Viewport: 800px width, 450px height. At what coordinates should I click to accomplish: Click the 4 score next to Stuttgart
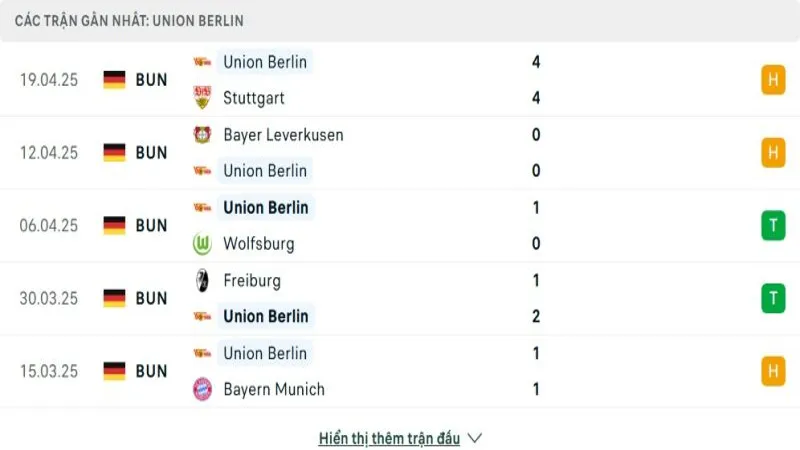pos(537,98)
